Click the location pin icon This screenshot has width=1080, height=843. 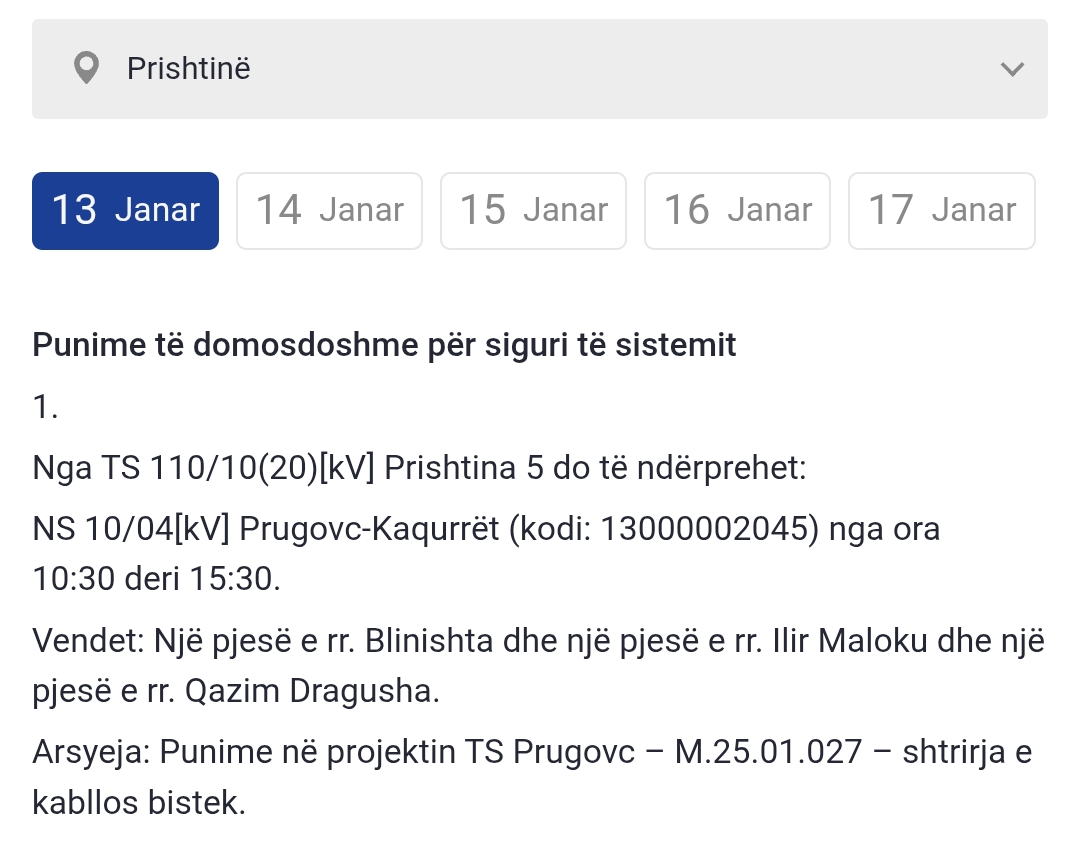tap(87, 69)
